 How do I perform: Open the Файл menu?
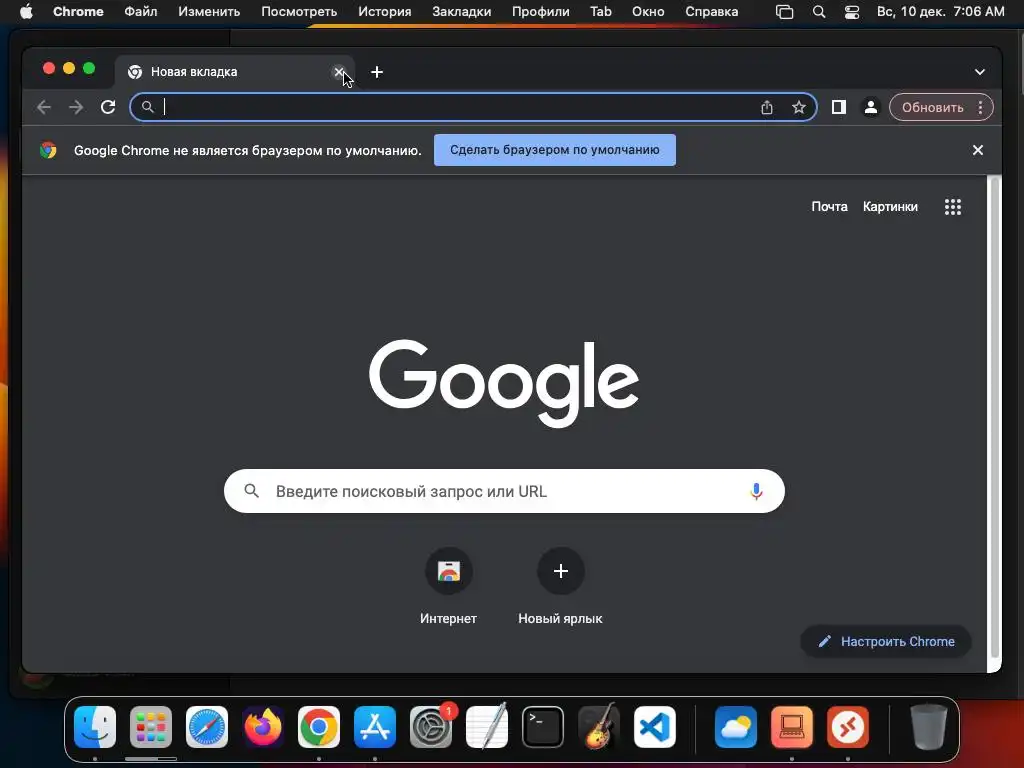tap(140, 12)
